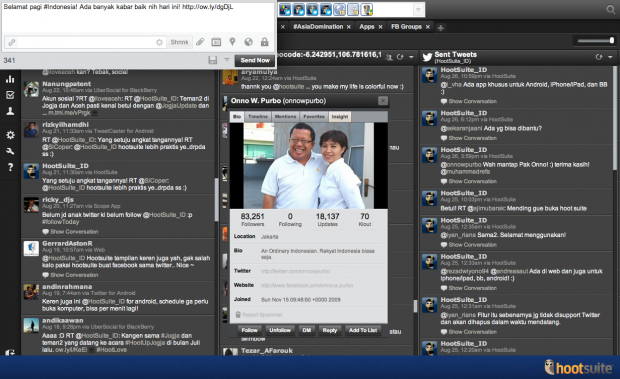The image size is (620, 379).
Task: Click the floppy disk save draft icon
Action: (x=213, y=60)
